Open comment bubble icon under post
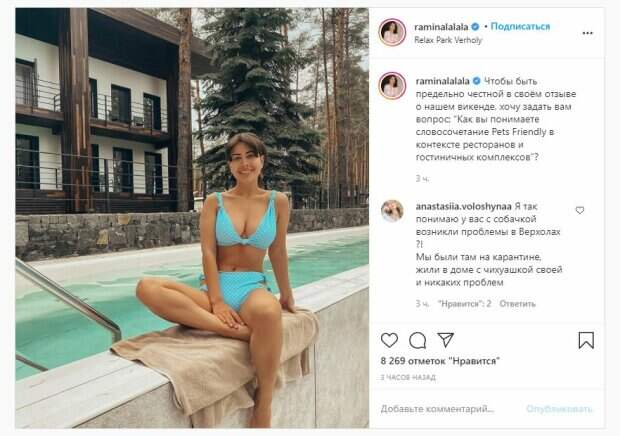 (417, 340)
